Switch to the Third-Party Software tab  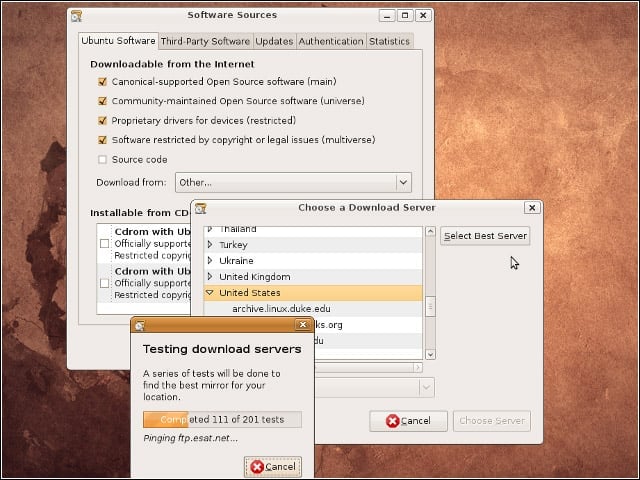pyautogui.click(x=205, y=41)
